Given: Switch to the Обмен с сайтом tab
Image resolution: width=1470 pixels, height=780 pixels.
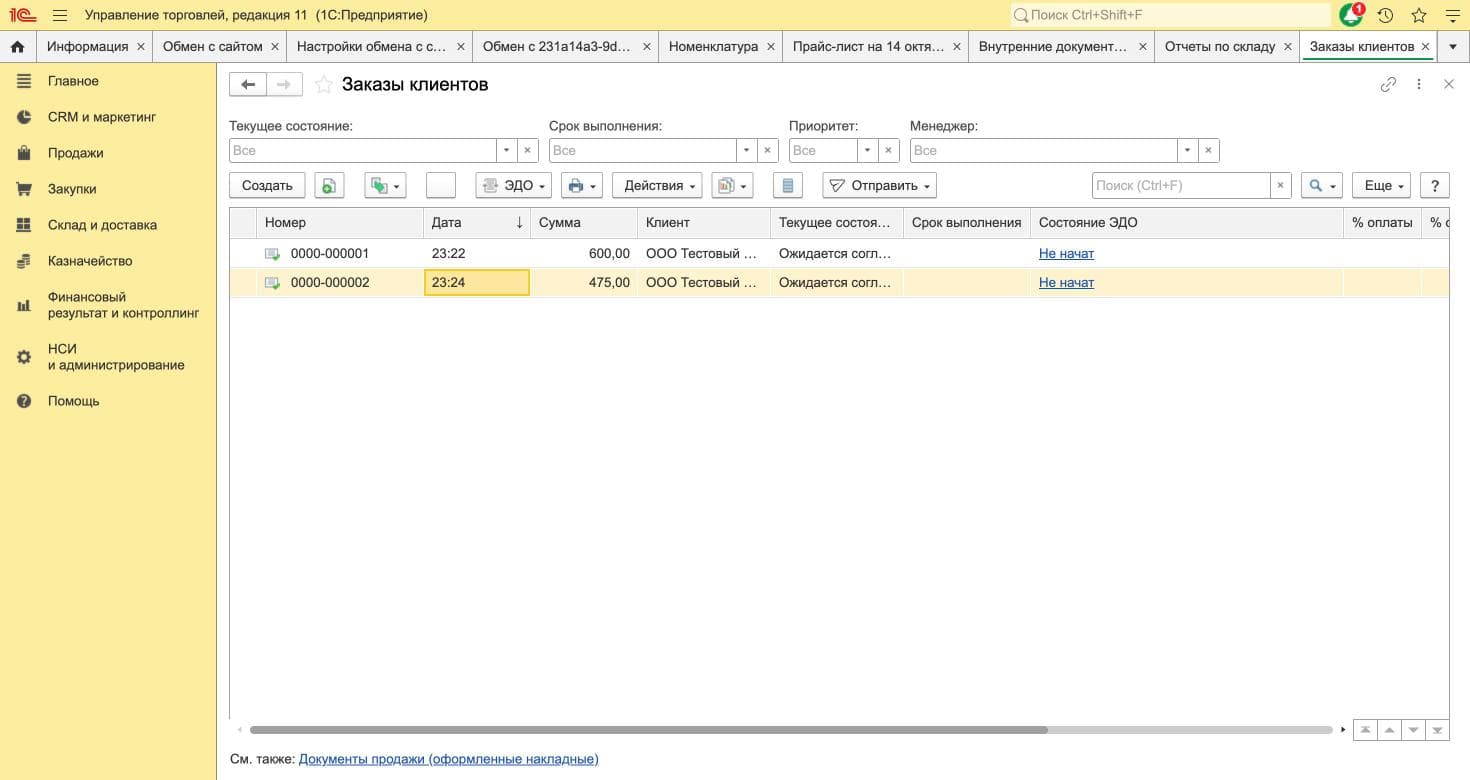Looking at the screenshot, I should tap(212, 46).
